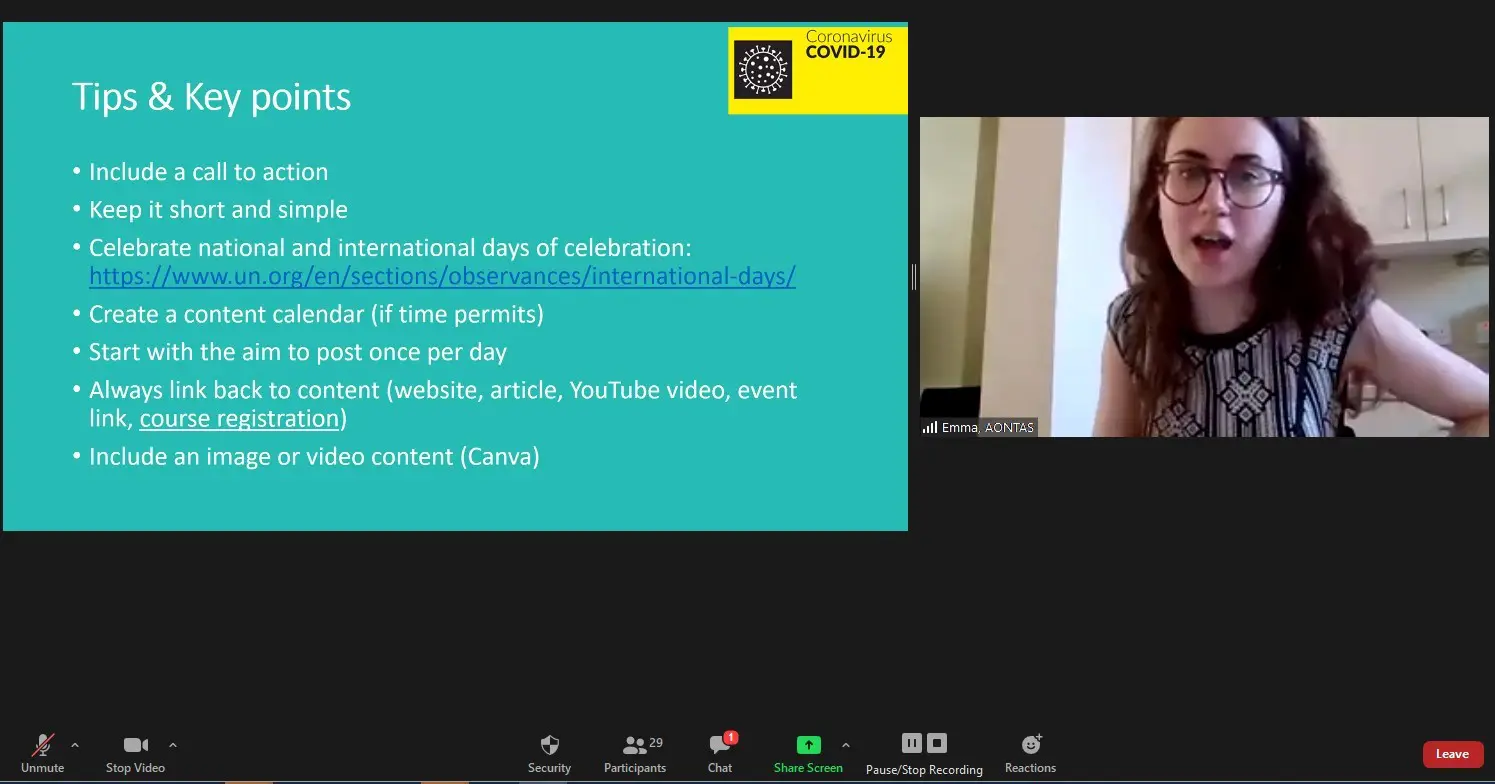Open the Security shield menu
Screen dimensions: 1495x784
click(x=549, y=753)
